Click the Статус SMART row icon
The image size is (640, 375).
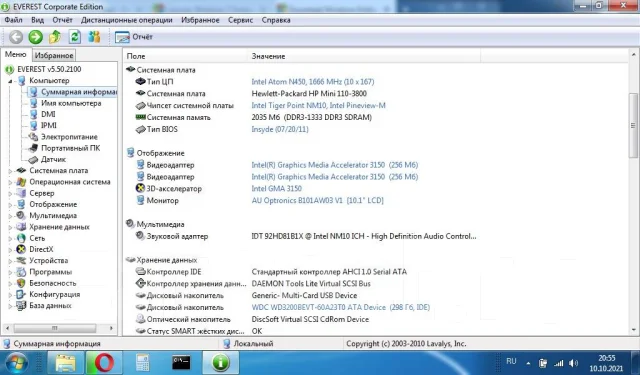pyautogui.click(x=140, y=331)
